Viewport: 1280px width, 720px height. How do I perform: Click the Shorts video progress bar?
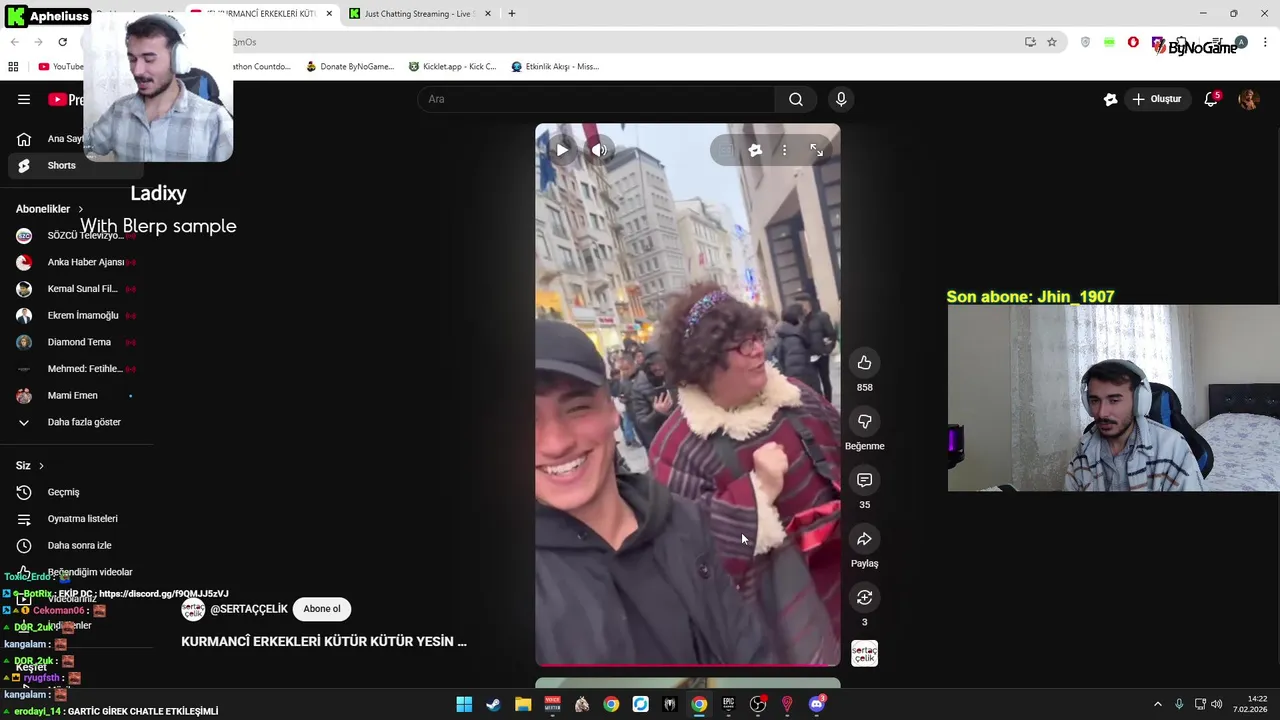click(688, 665)
